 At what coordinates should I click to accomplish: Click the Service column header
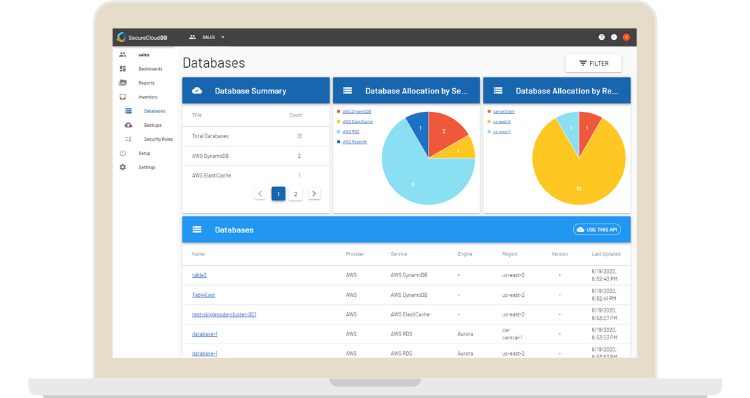coord(398,254)
